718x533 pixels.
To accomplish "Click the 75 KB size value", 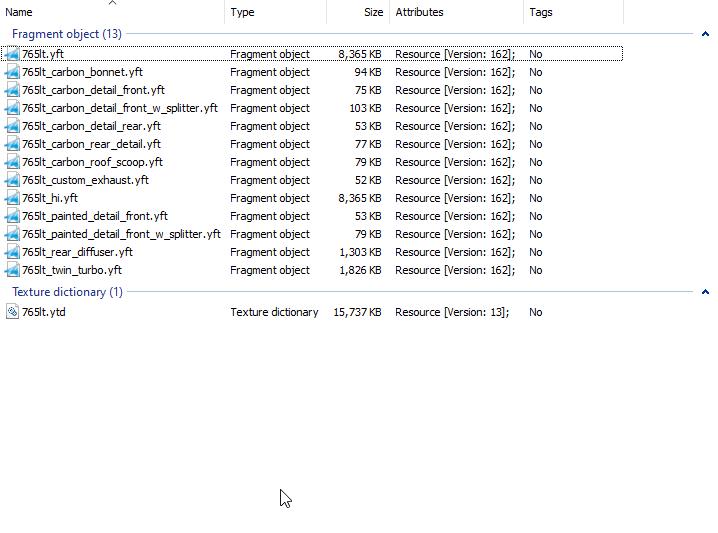I will [368, 90].
